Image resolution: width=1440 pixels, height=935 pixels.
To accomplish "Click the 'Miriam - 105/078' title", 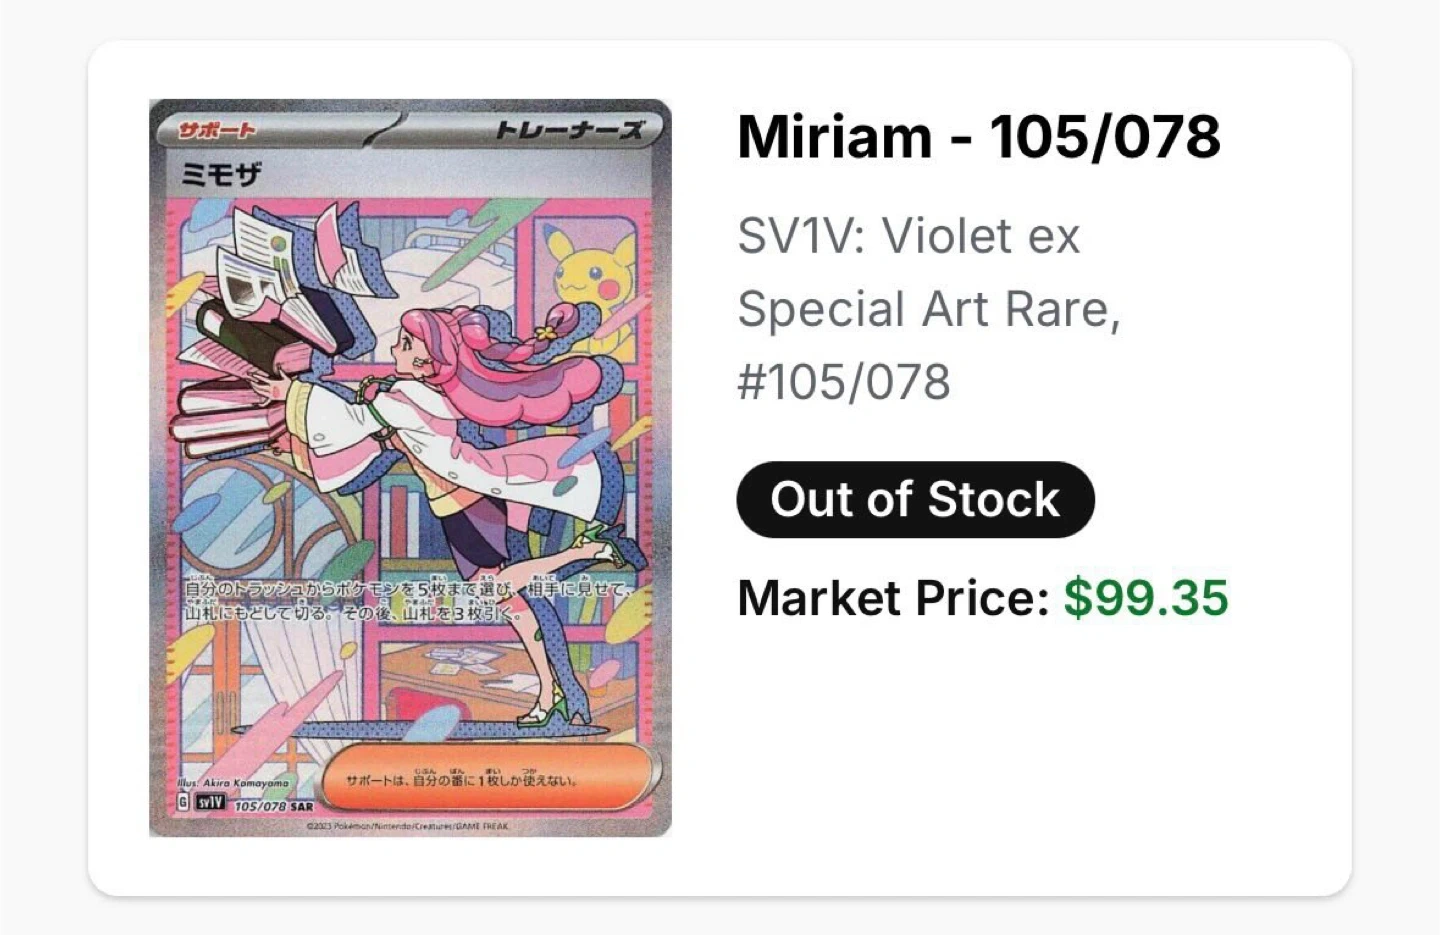I will pyautogui.click(x=978, y=137).
